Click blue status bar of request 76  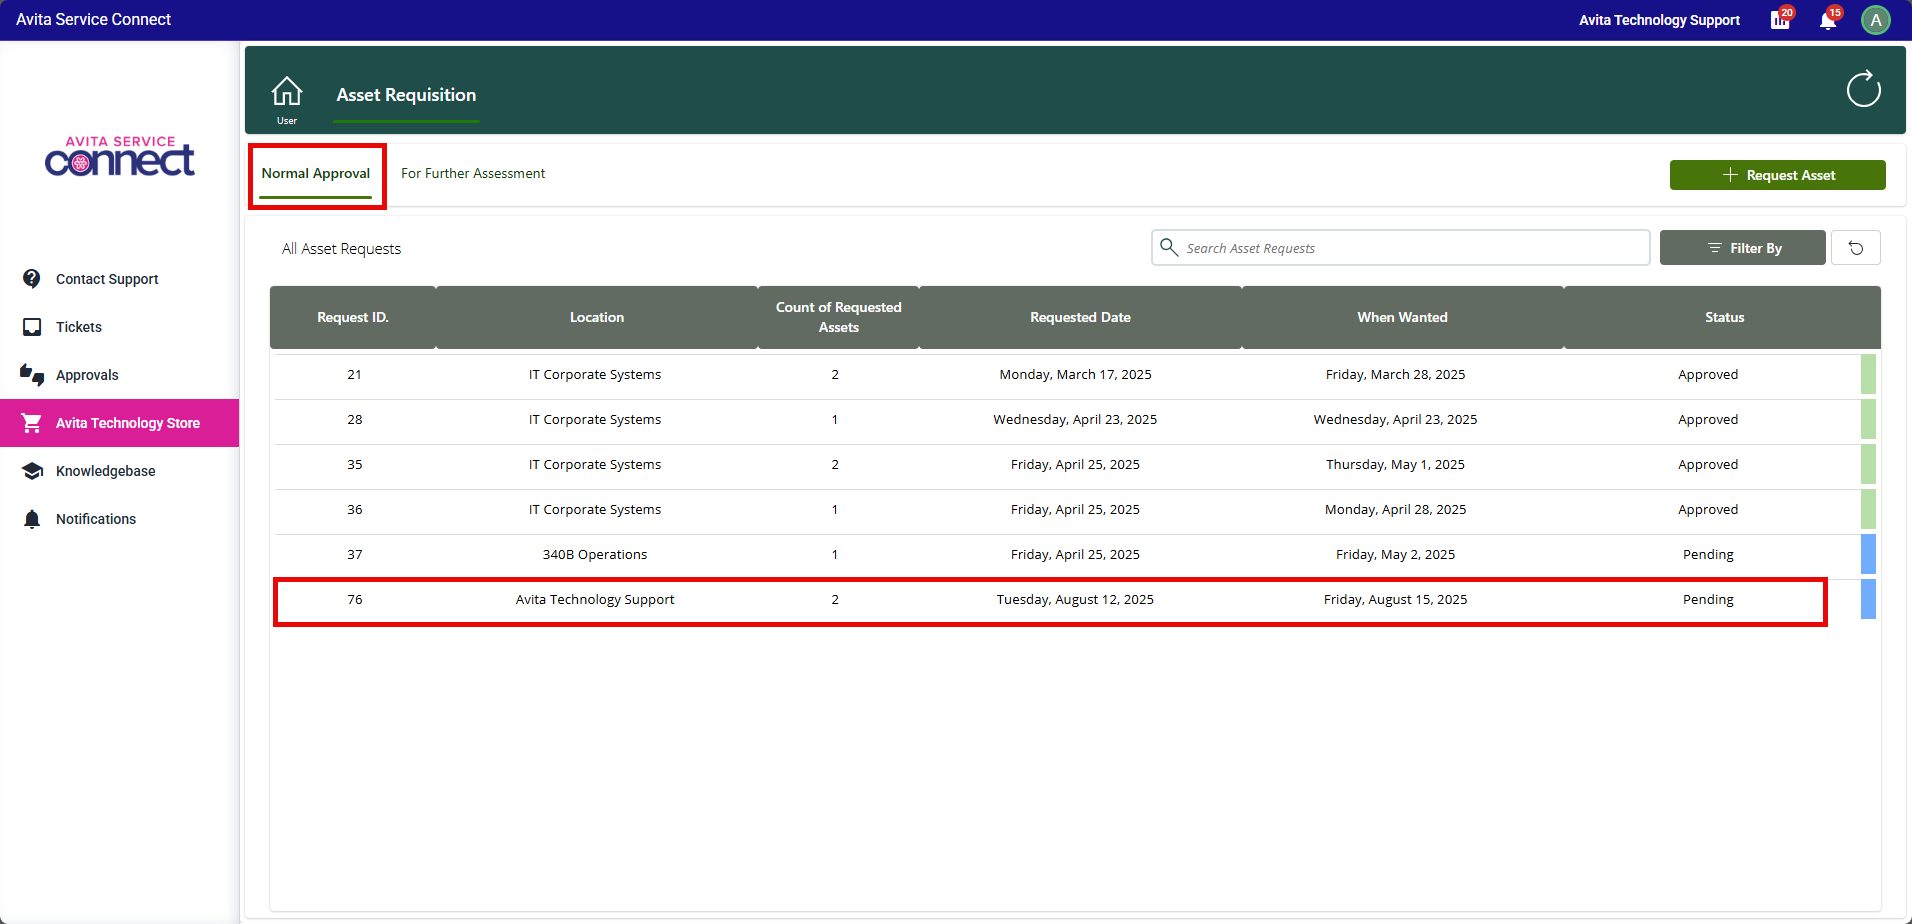click(1868, 599)
